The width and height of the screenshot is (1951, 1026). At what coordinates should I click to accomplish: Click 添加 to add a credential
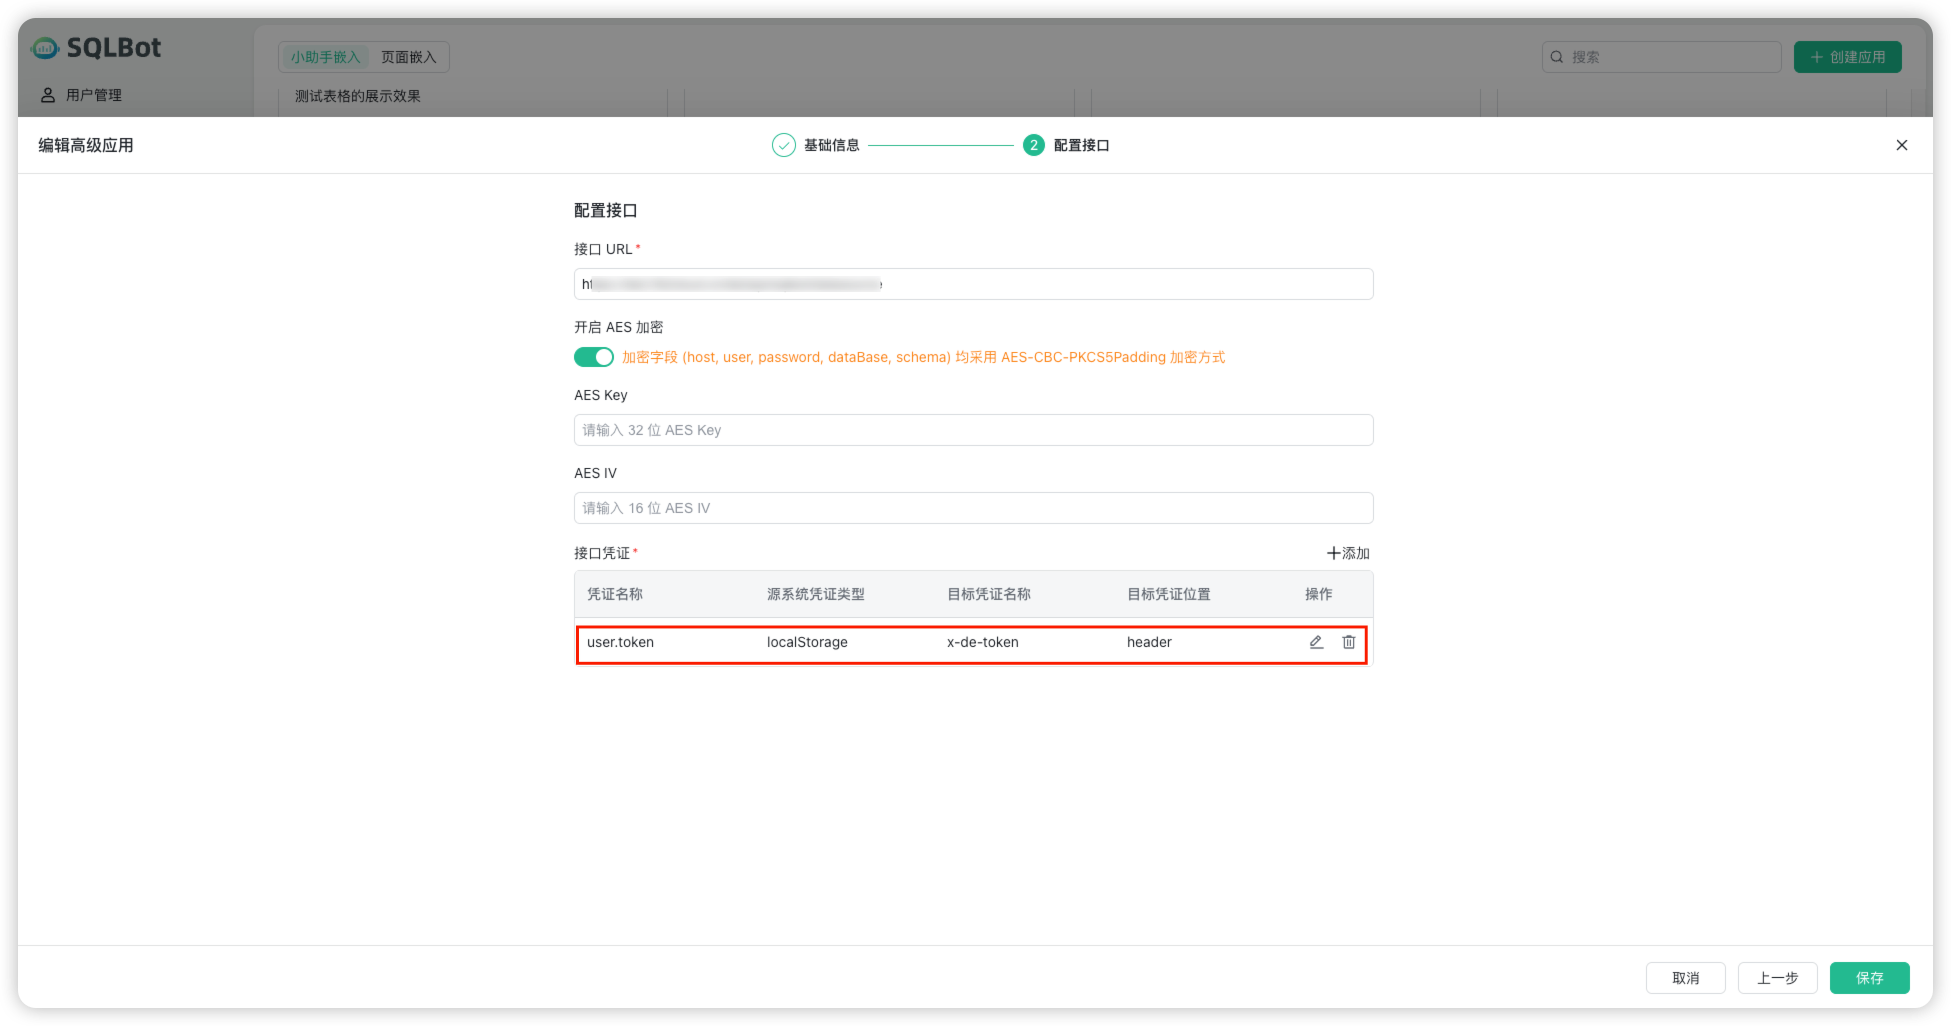tap(1348, 553)
